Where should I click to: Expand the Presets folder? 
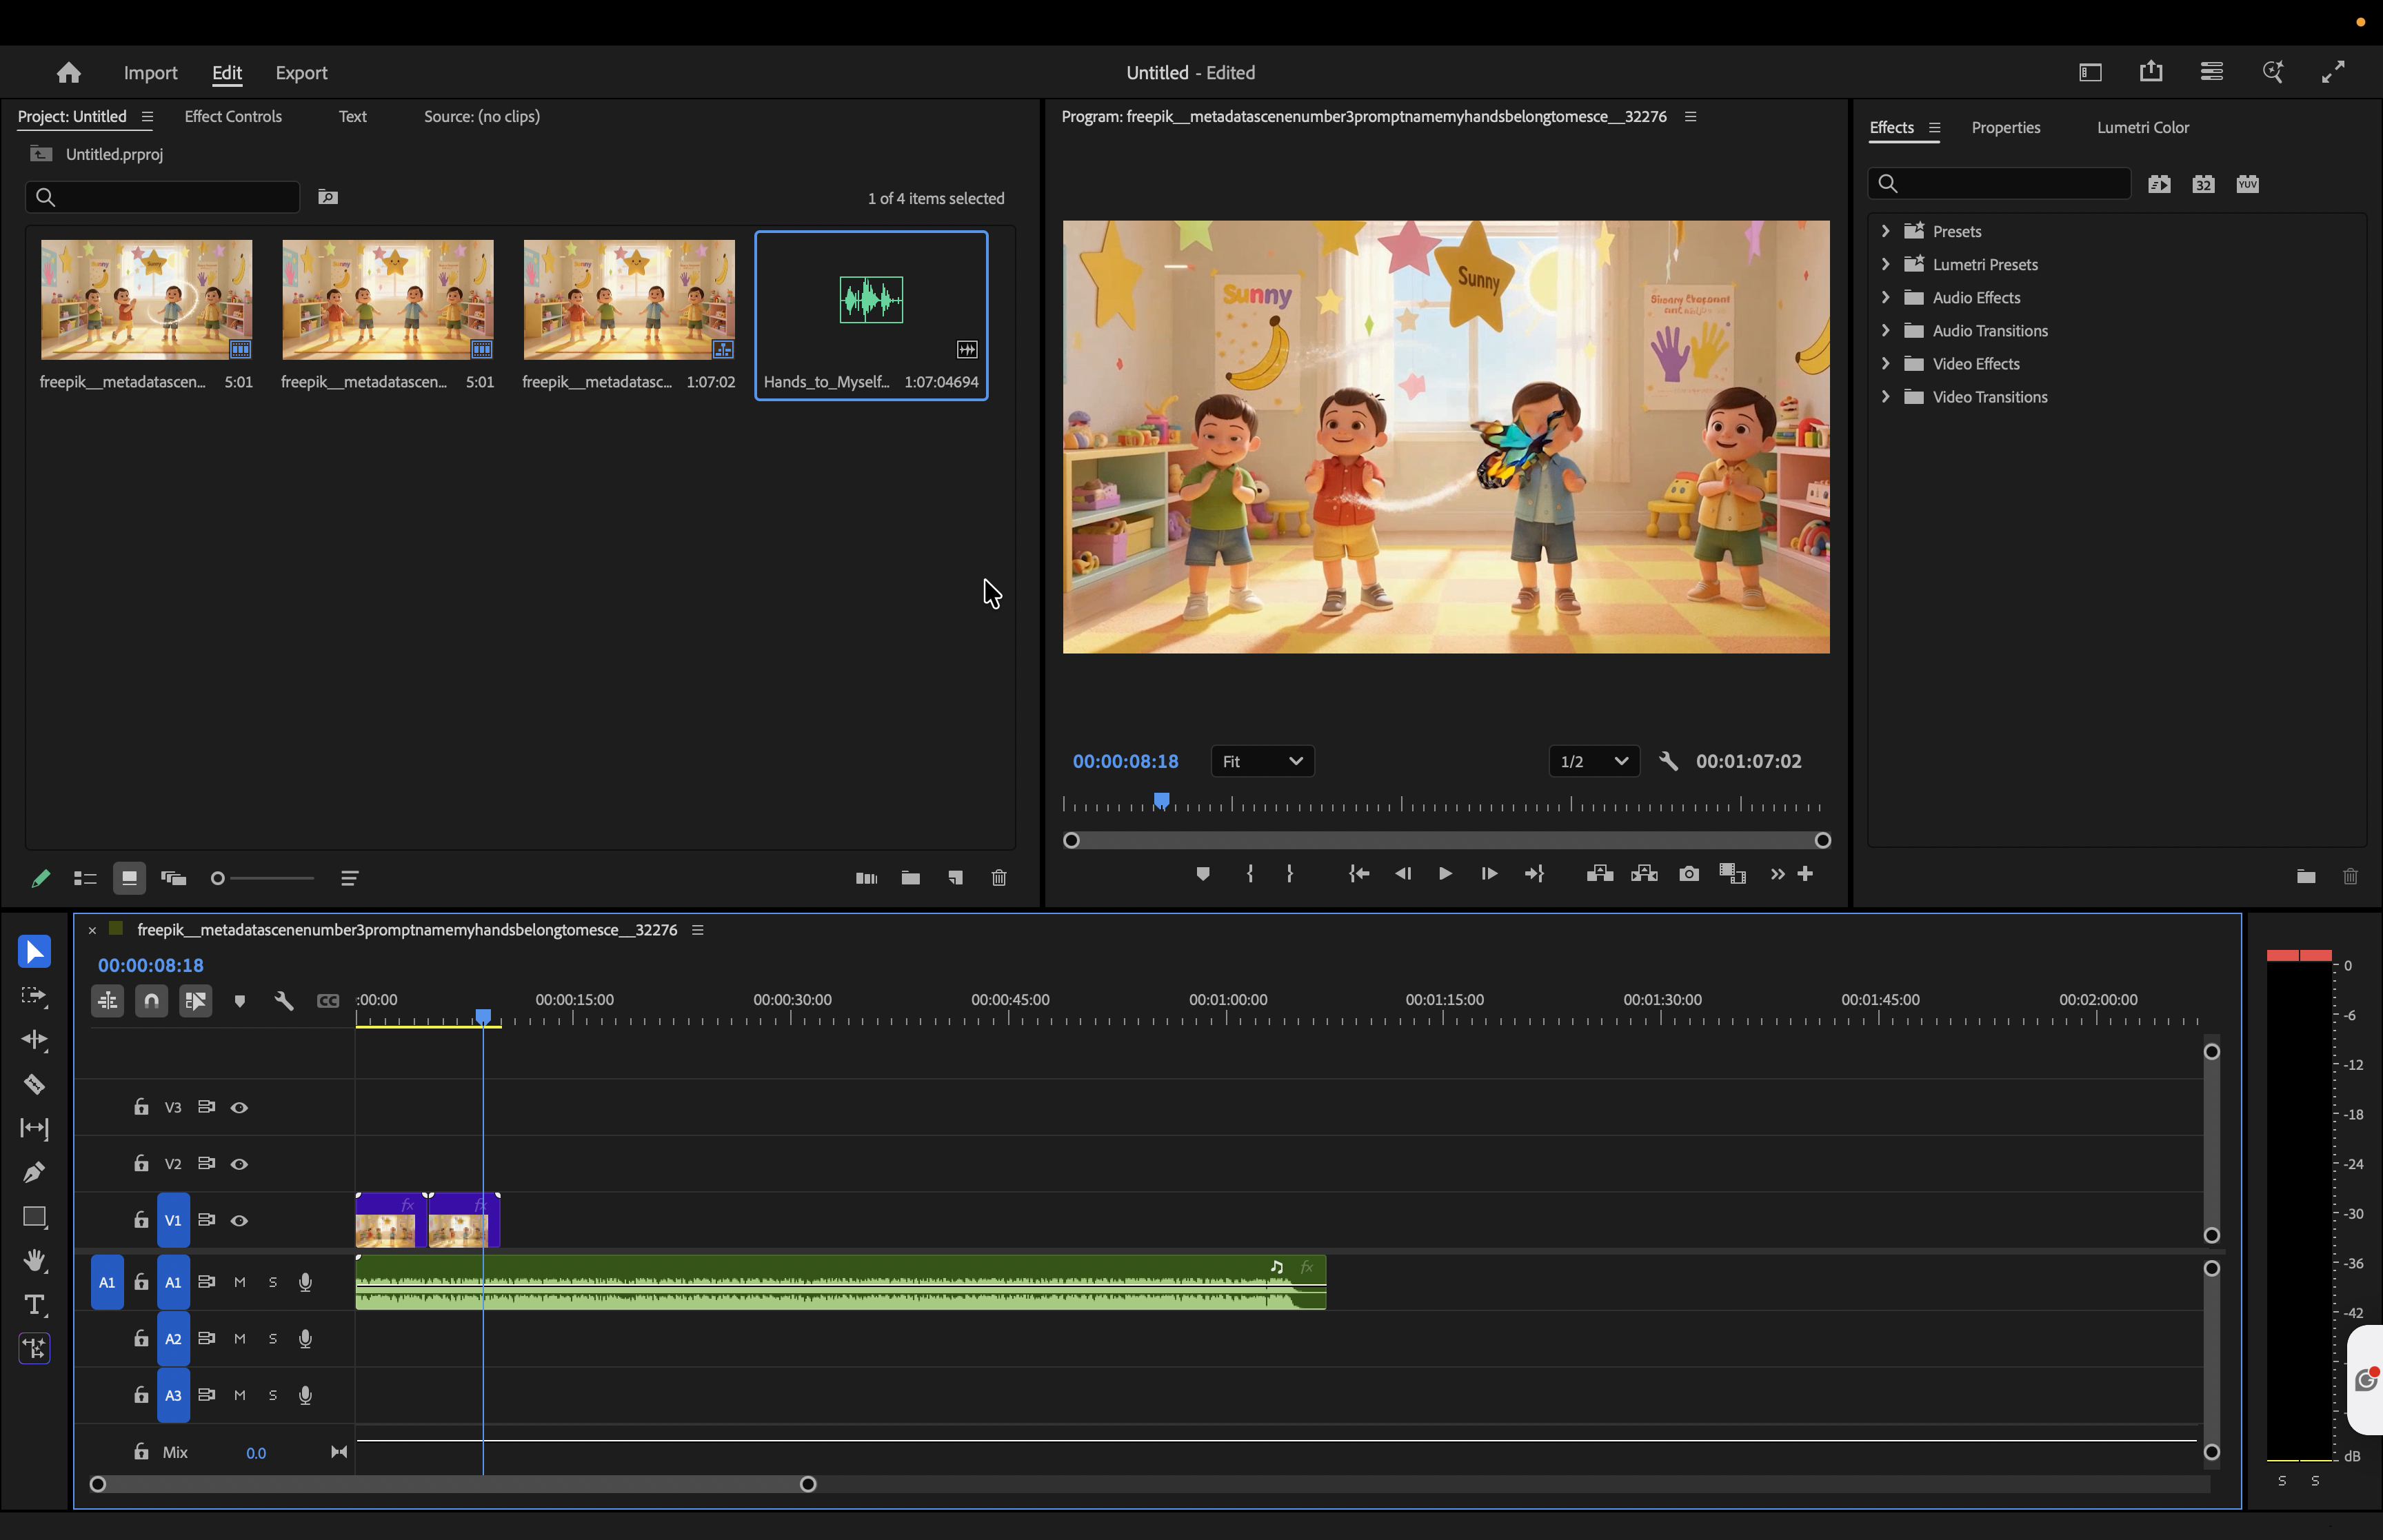1885,231
